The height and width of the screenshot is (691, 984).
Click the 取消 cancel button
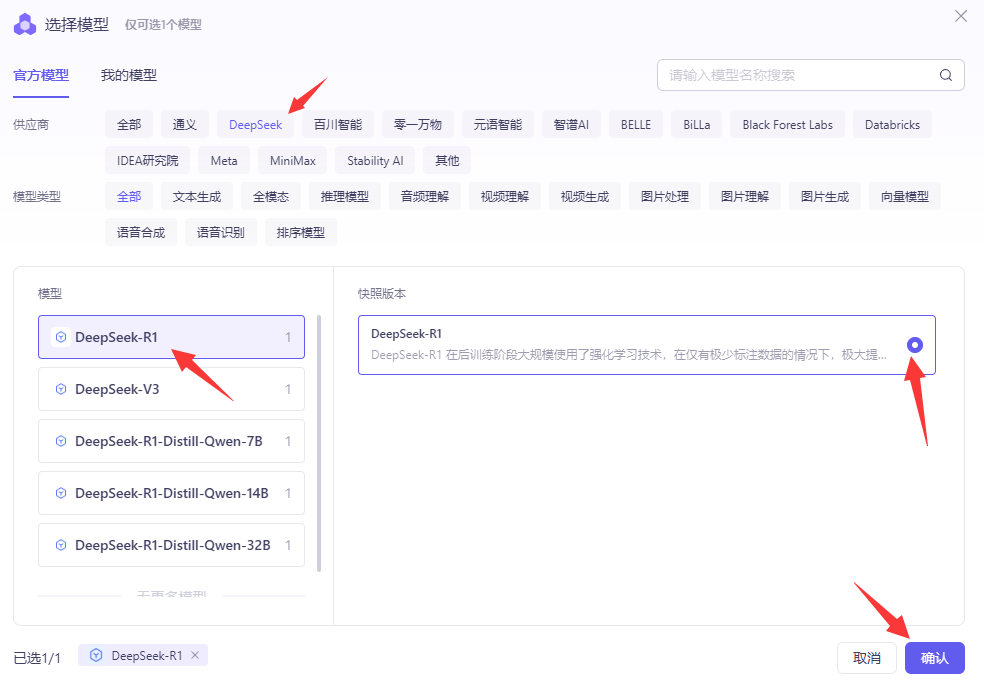click(867, 658)
